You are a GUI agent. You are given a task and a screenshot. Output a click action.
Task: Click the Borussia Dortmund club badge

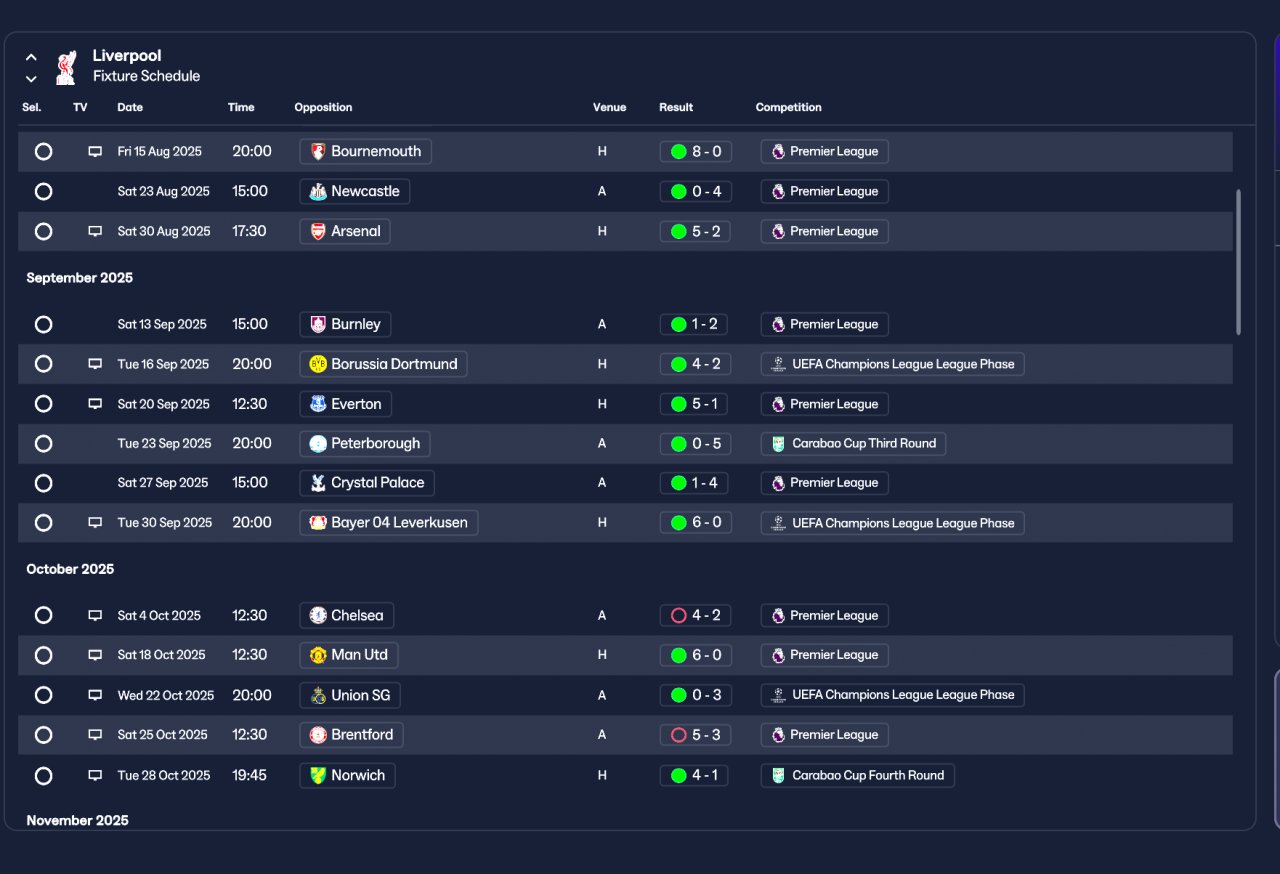point(318,364)
